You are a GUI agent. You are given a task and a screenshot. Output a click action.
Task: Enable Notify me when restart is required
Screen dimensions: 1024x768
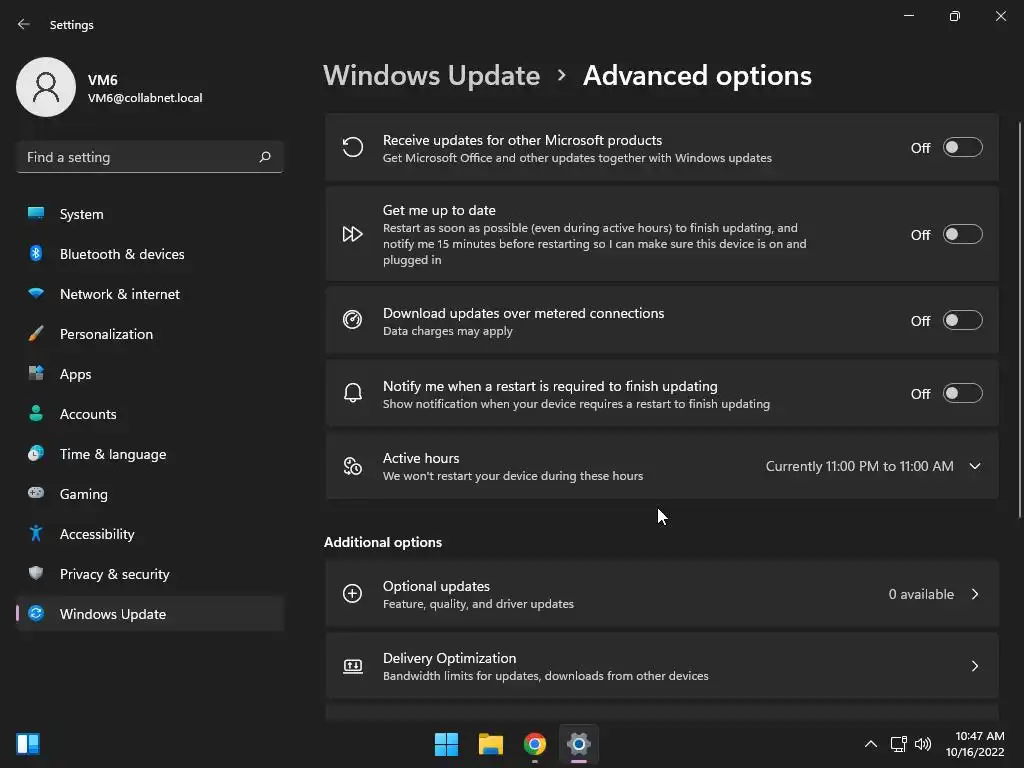pyautogui.click(x=963, y=394)
